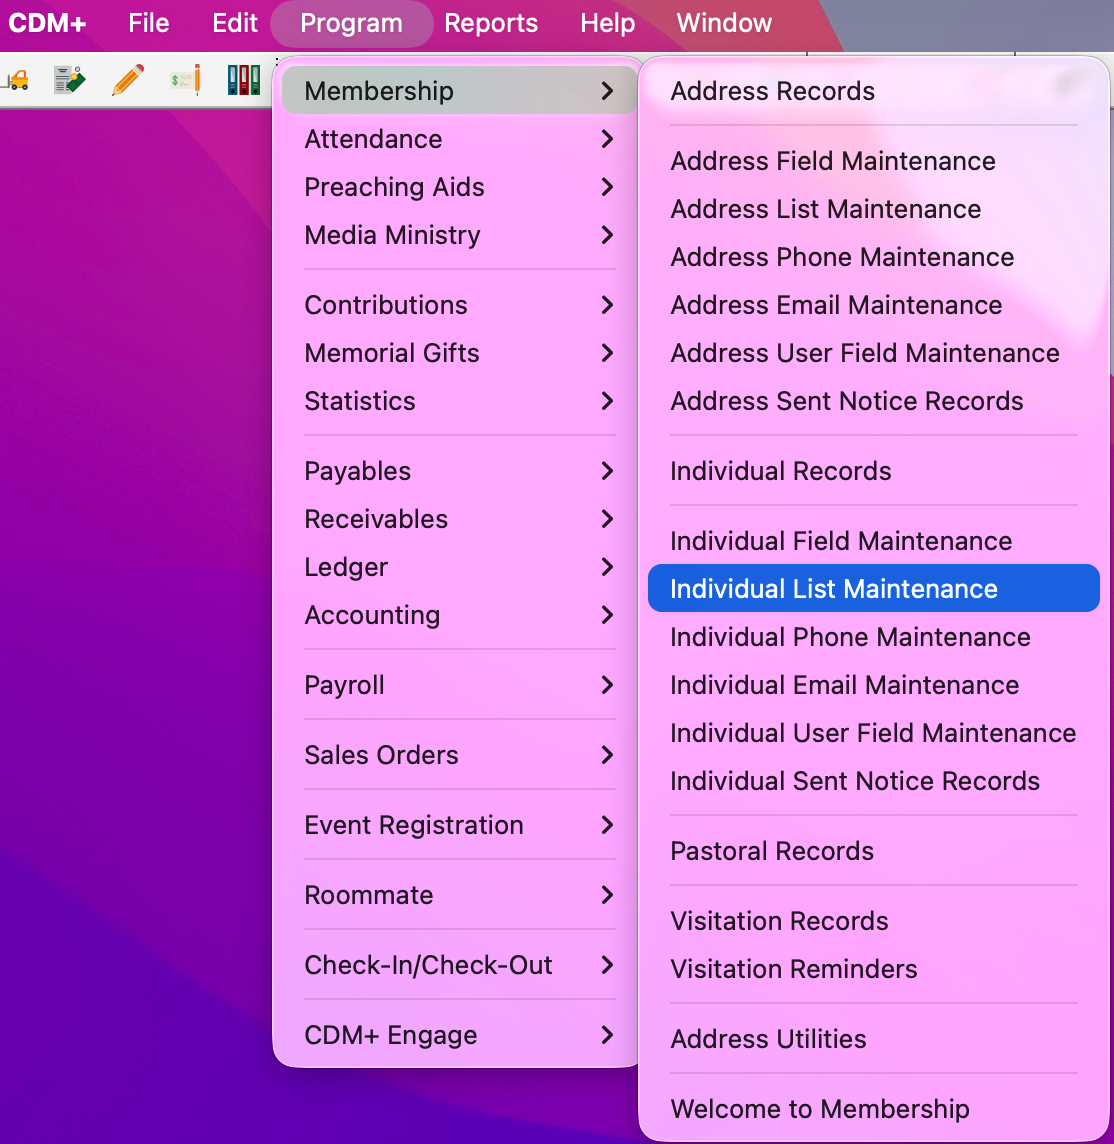Choose Address Sent Notice Records
Screen dimensions: 1114x1144
(x=873, y=401)
